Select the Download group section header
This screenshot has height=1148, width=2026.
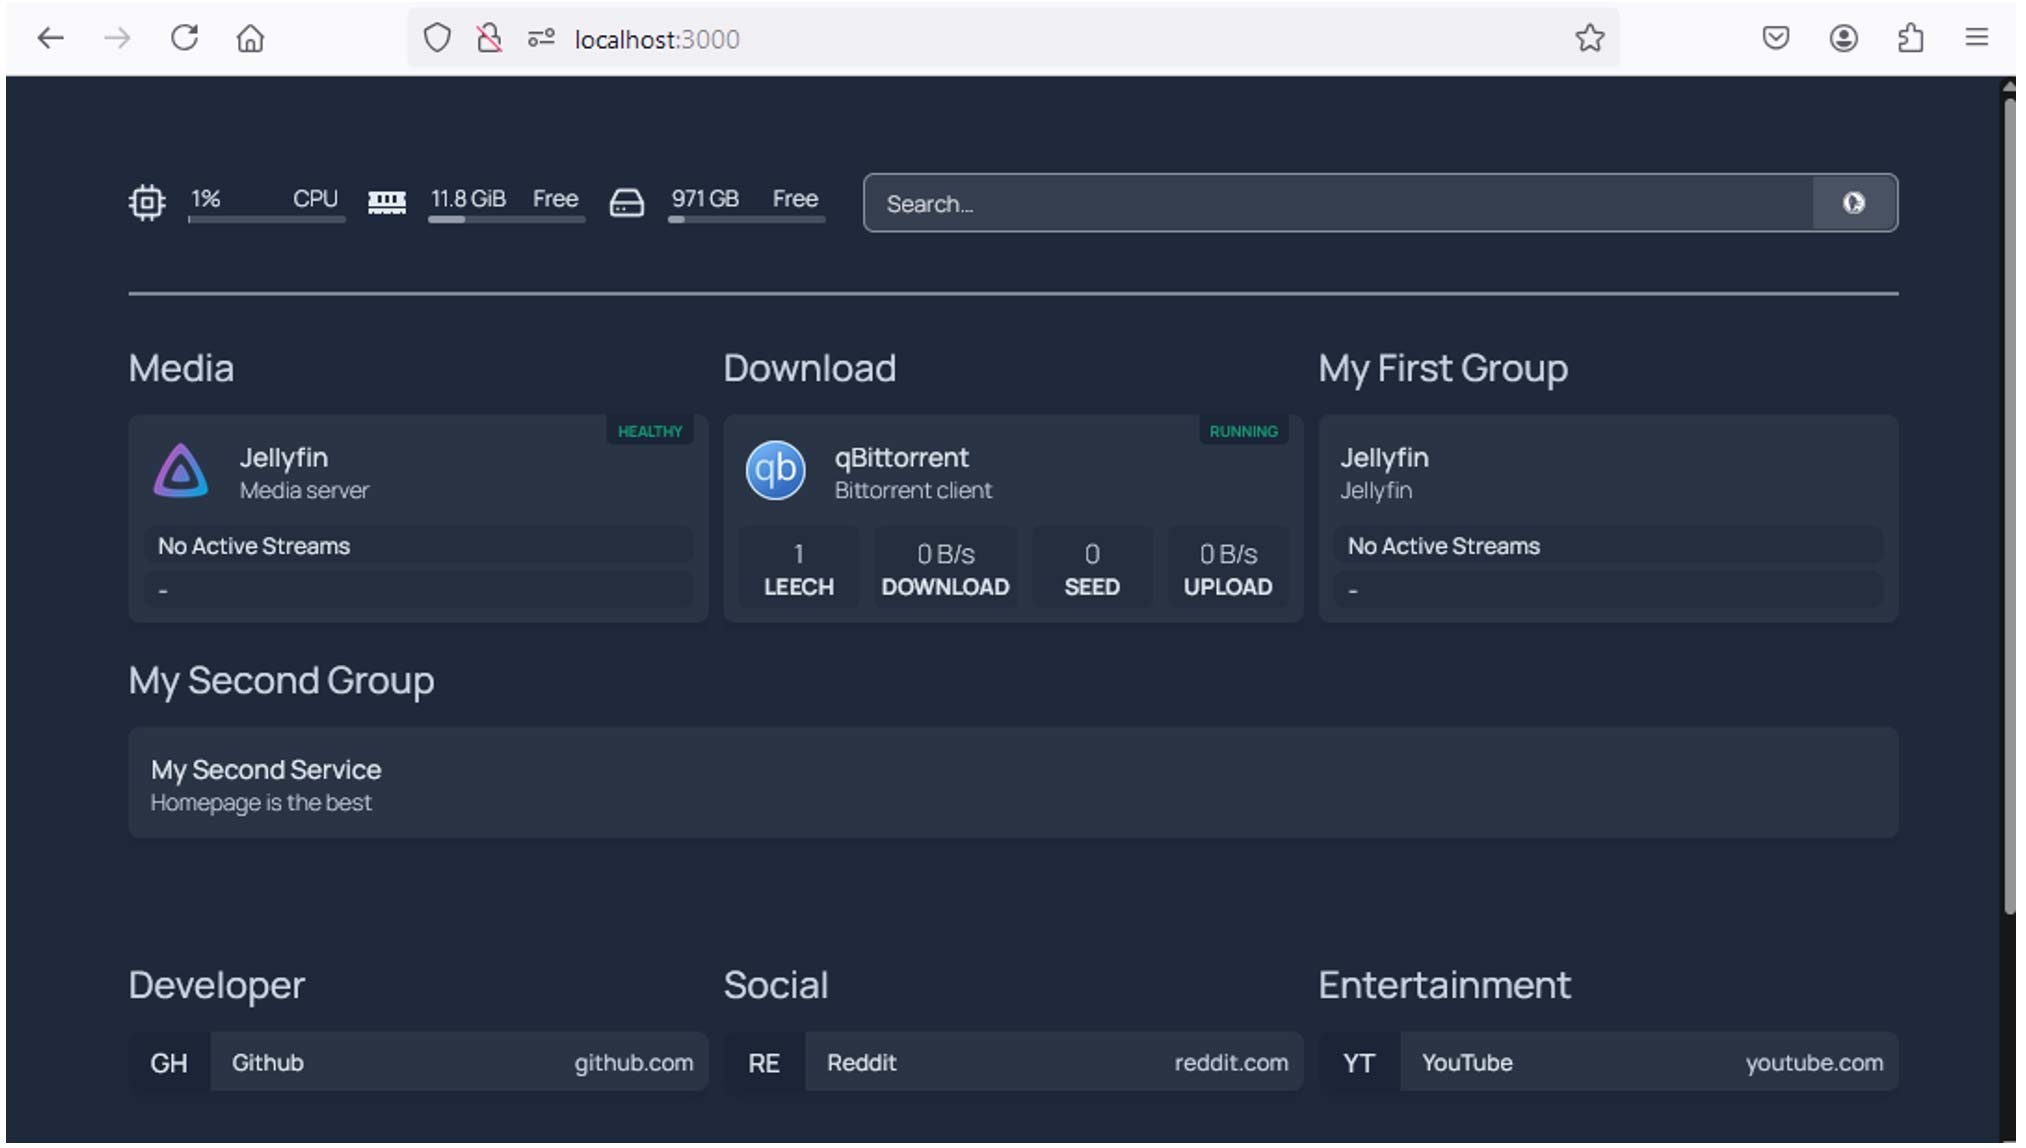tap(810, 367)
